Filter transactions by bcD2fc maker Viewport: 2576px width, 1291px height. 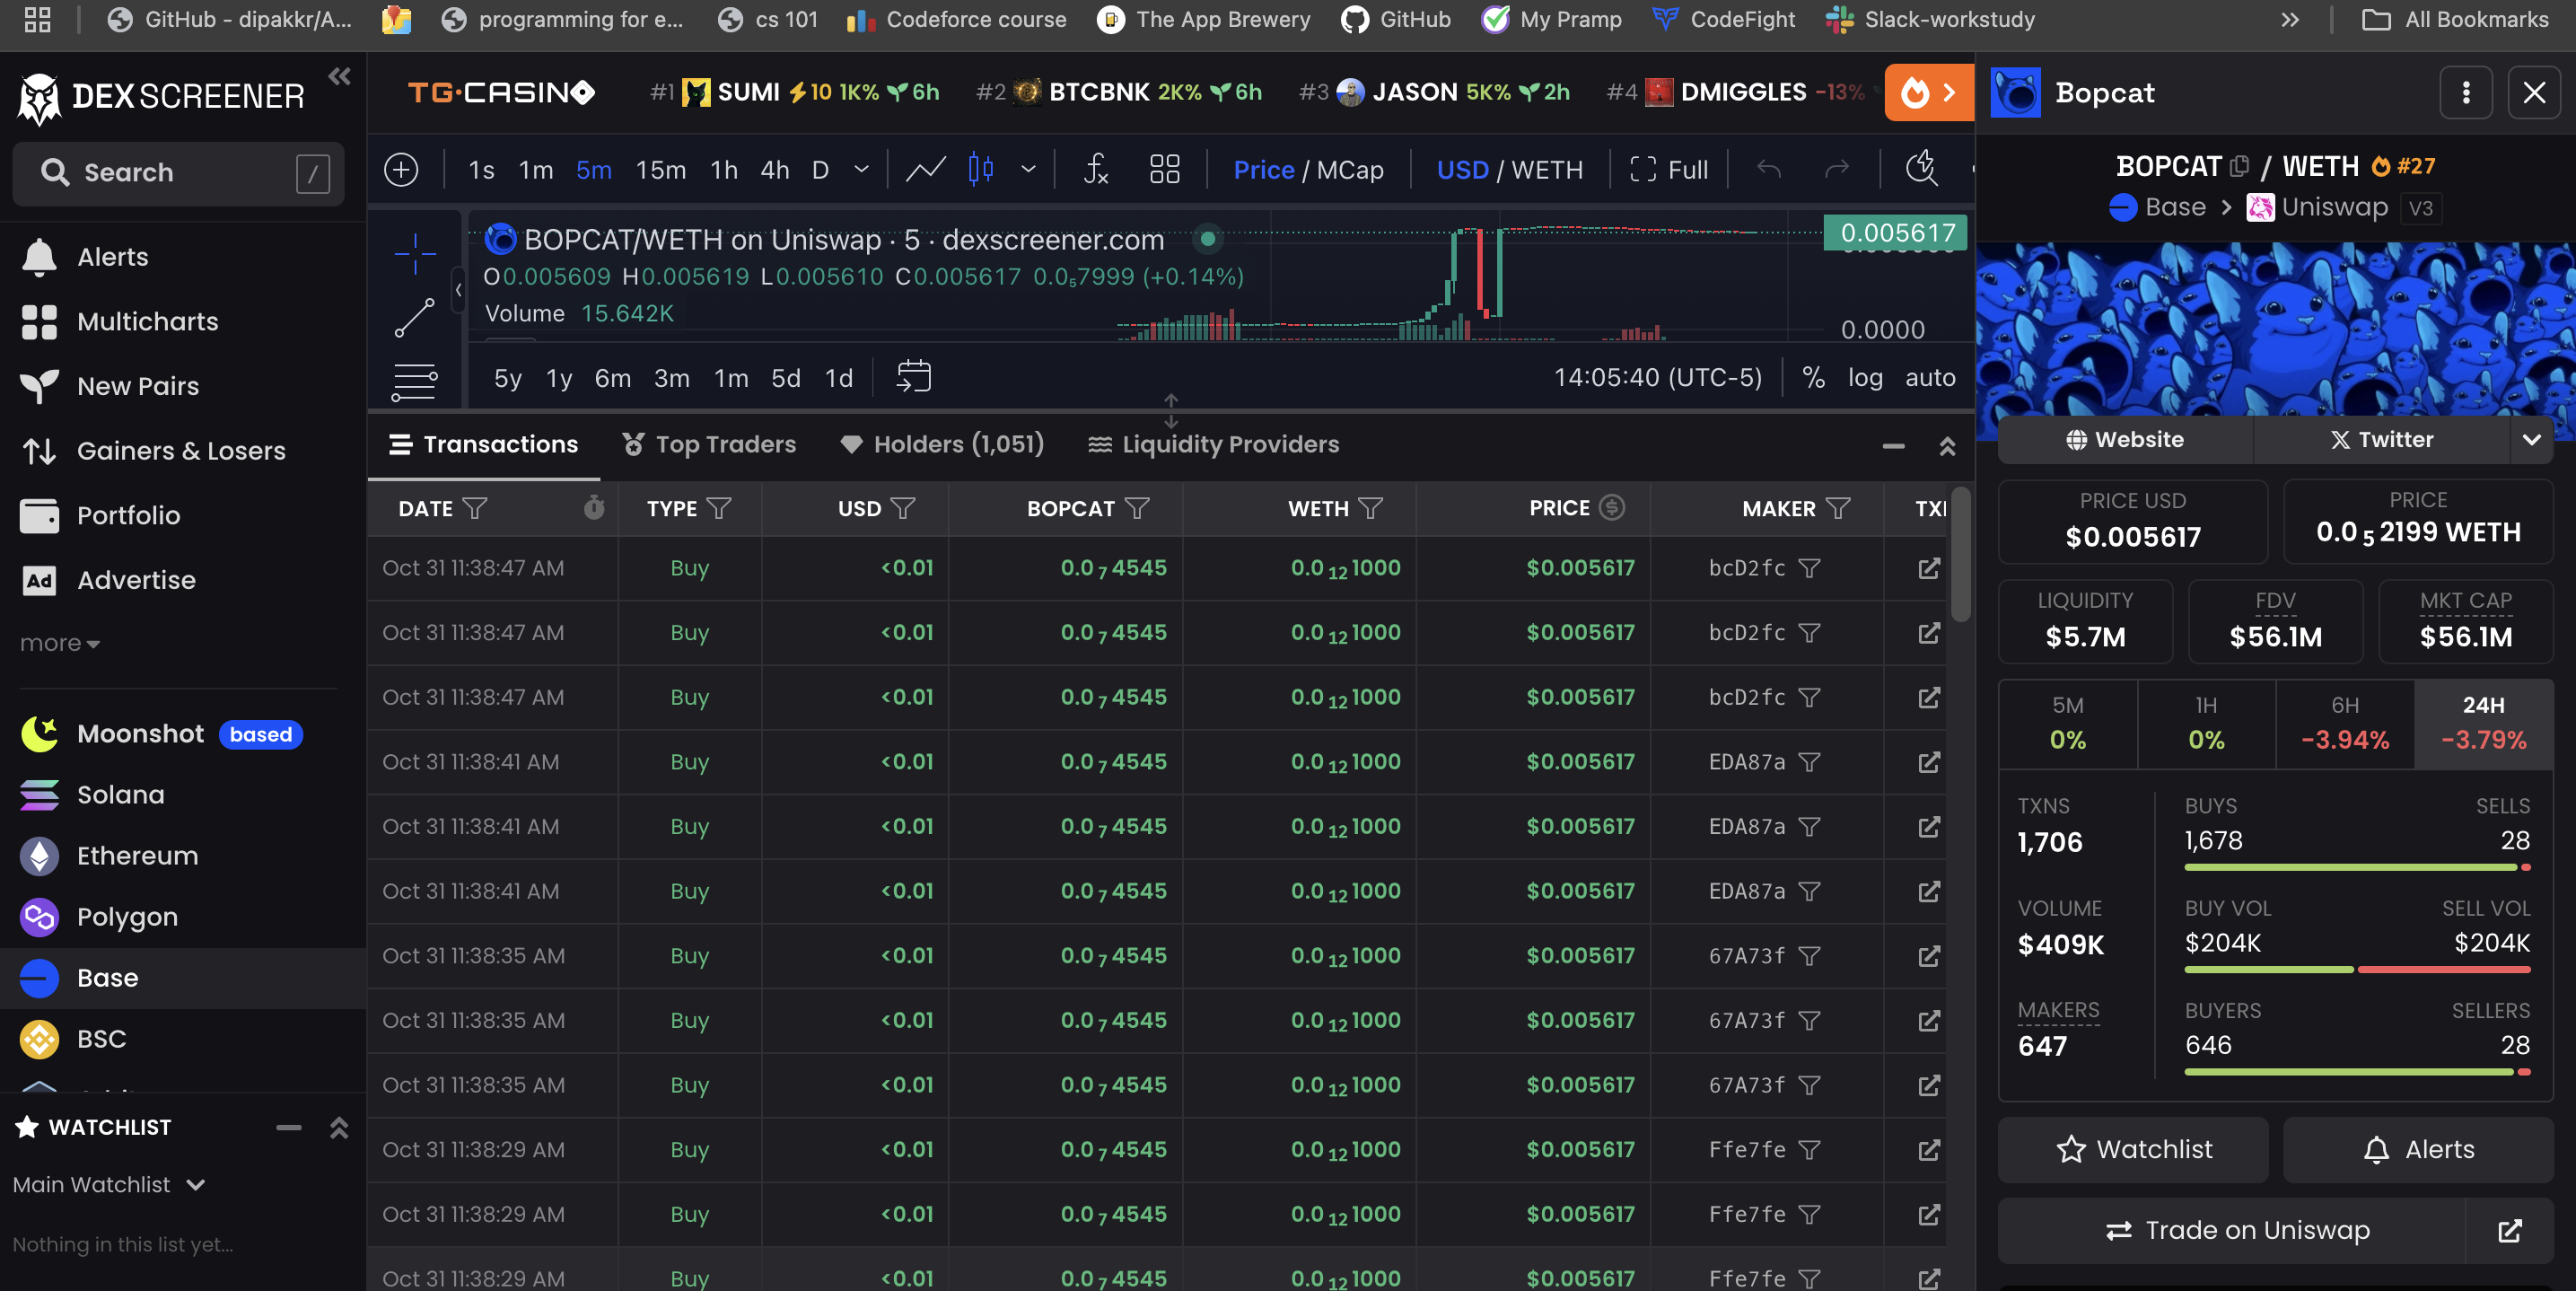(x=1809, y=568)
